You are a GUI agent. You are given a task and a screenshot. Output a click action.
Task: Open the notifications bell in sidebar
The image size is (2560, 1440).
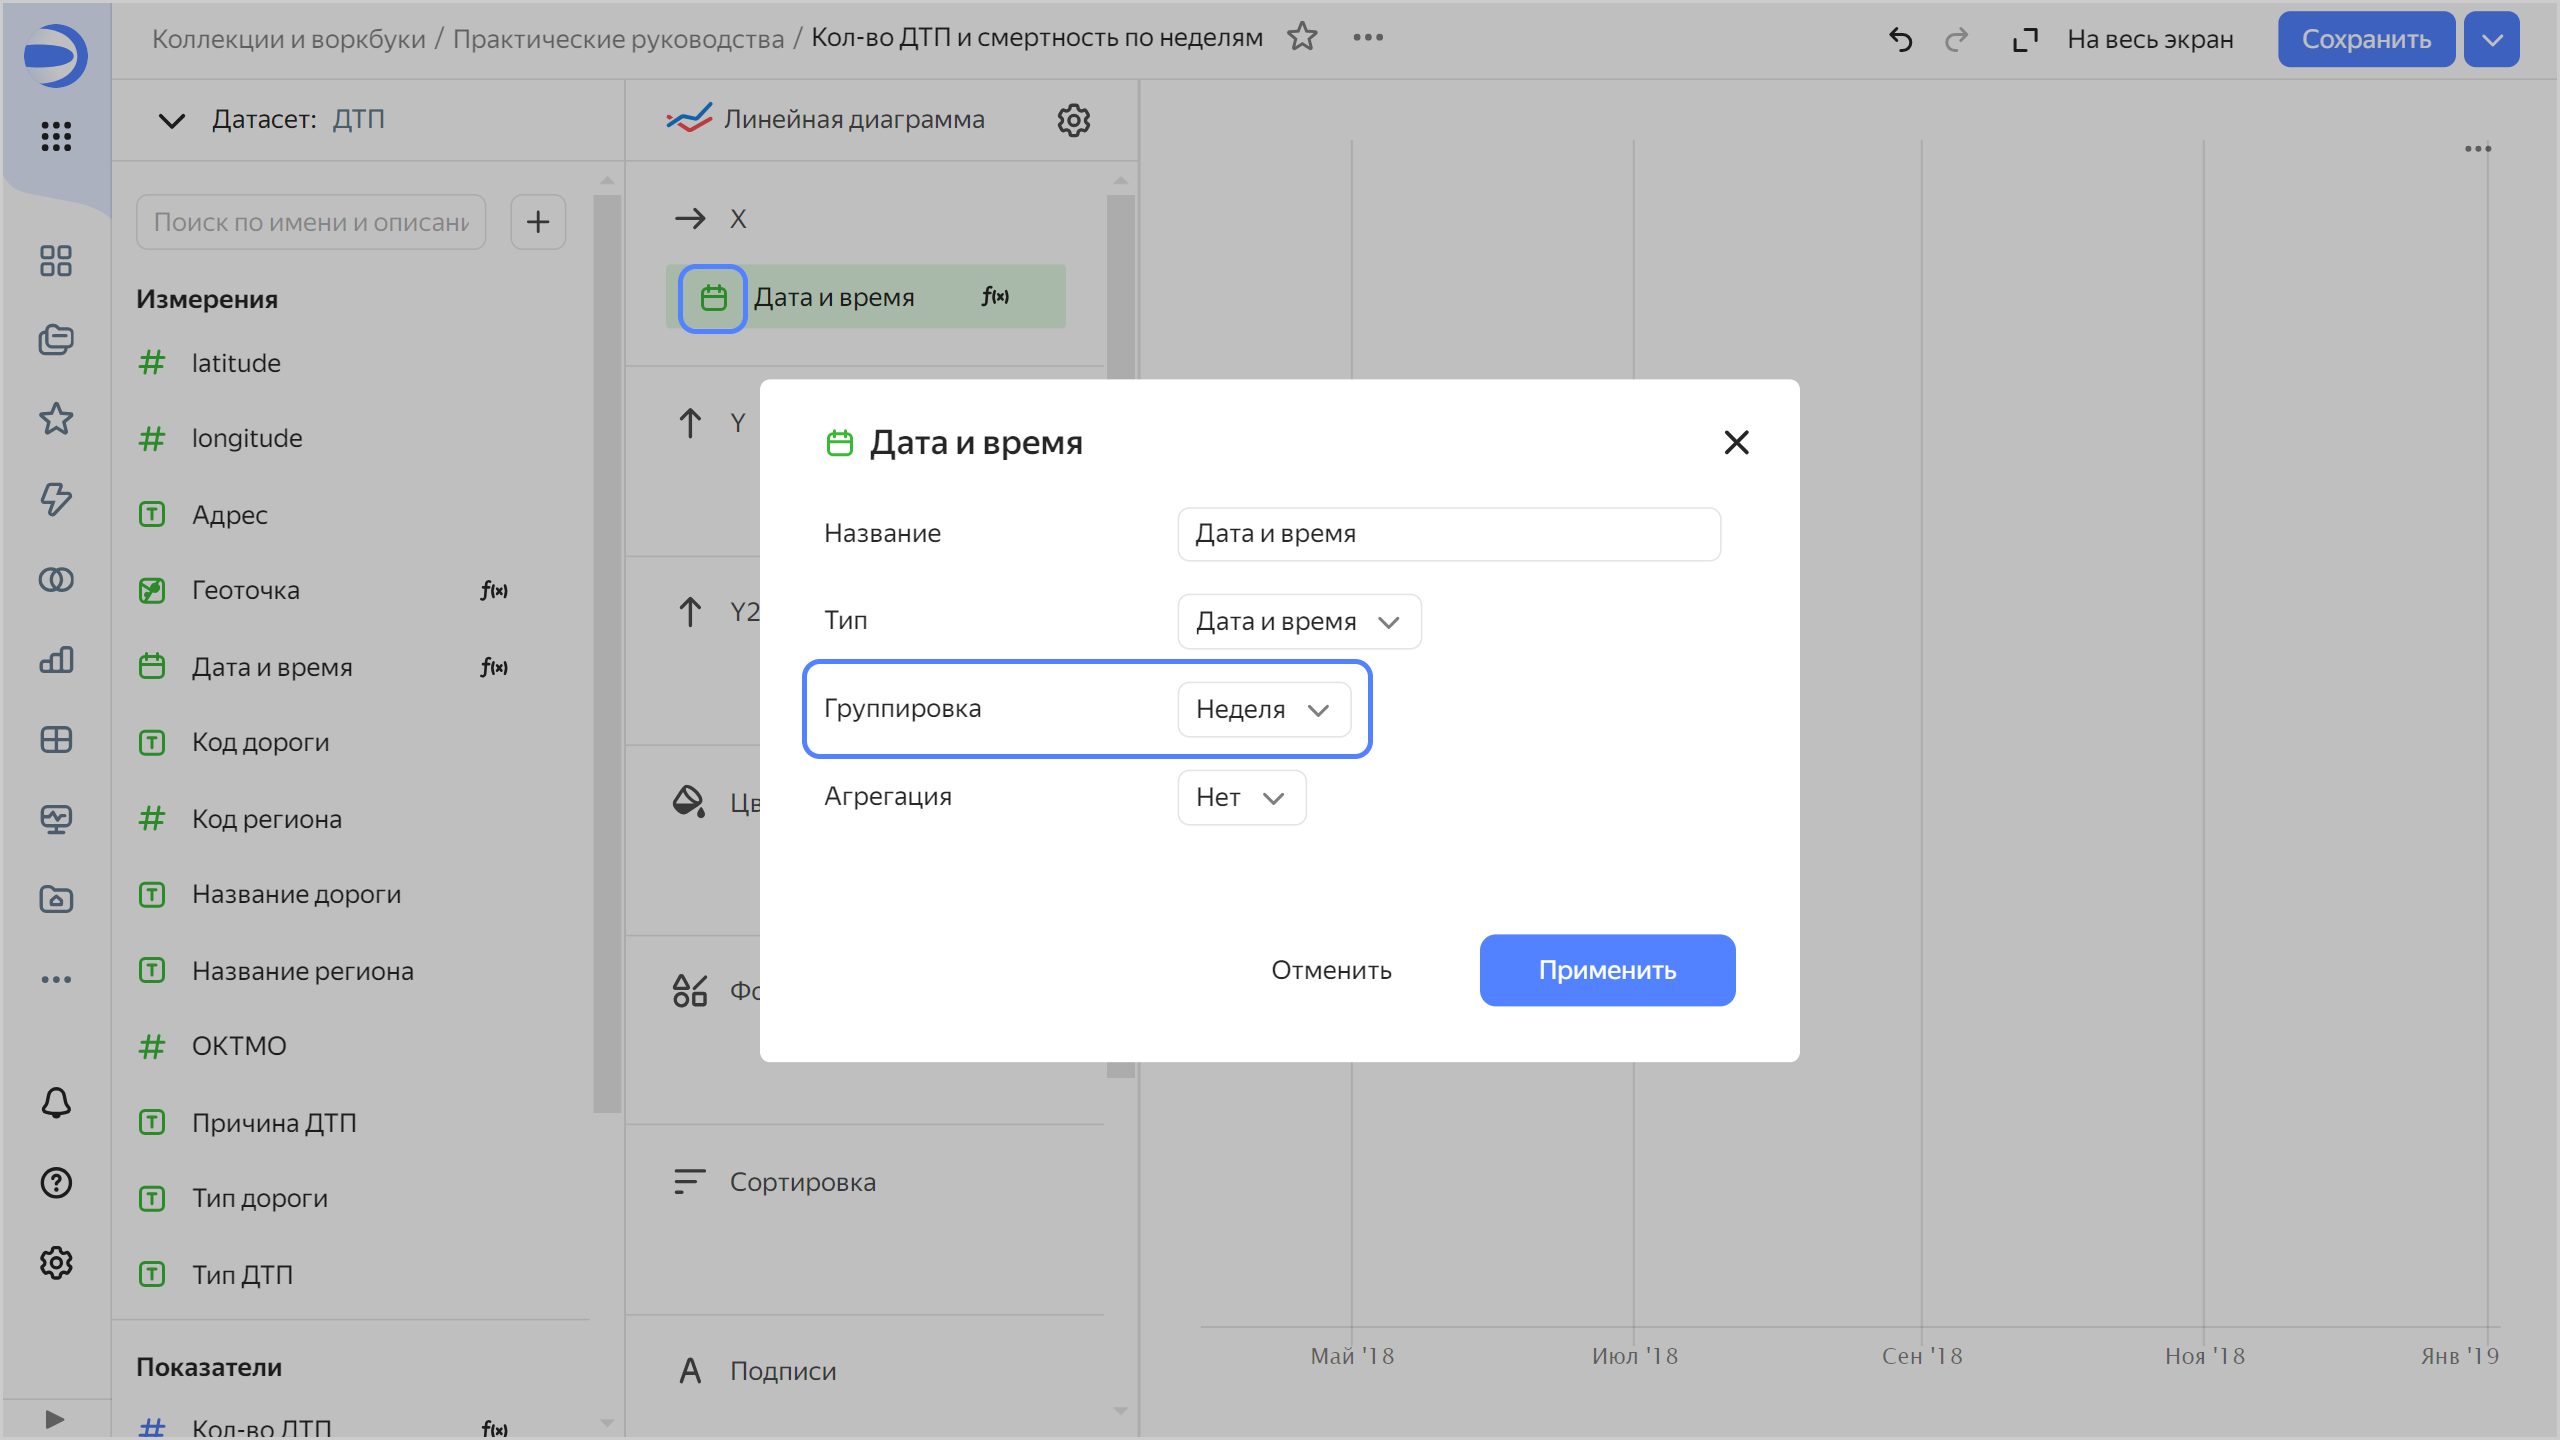tap(56, 1102)
